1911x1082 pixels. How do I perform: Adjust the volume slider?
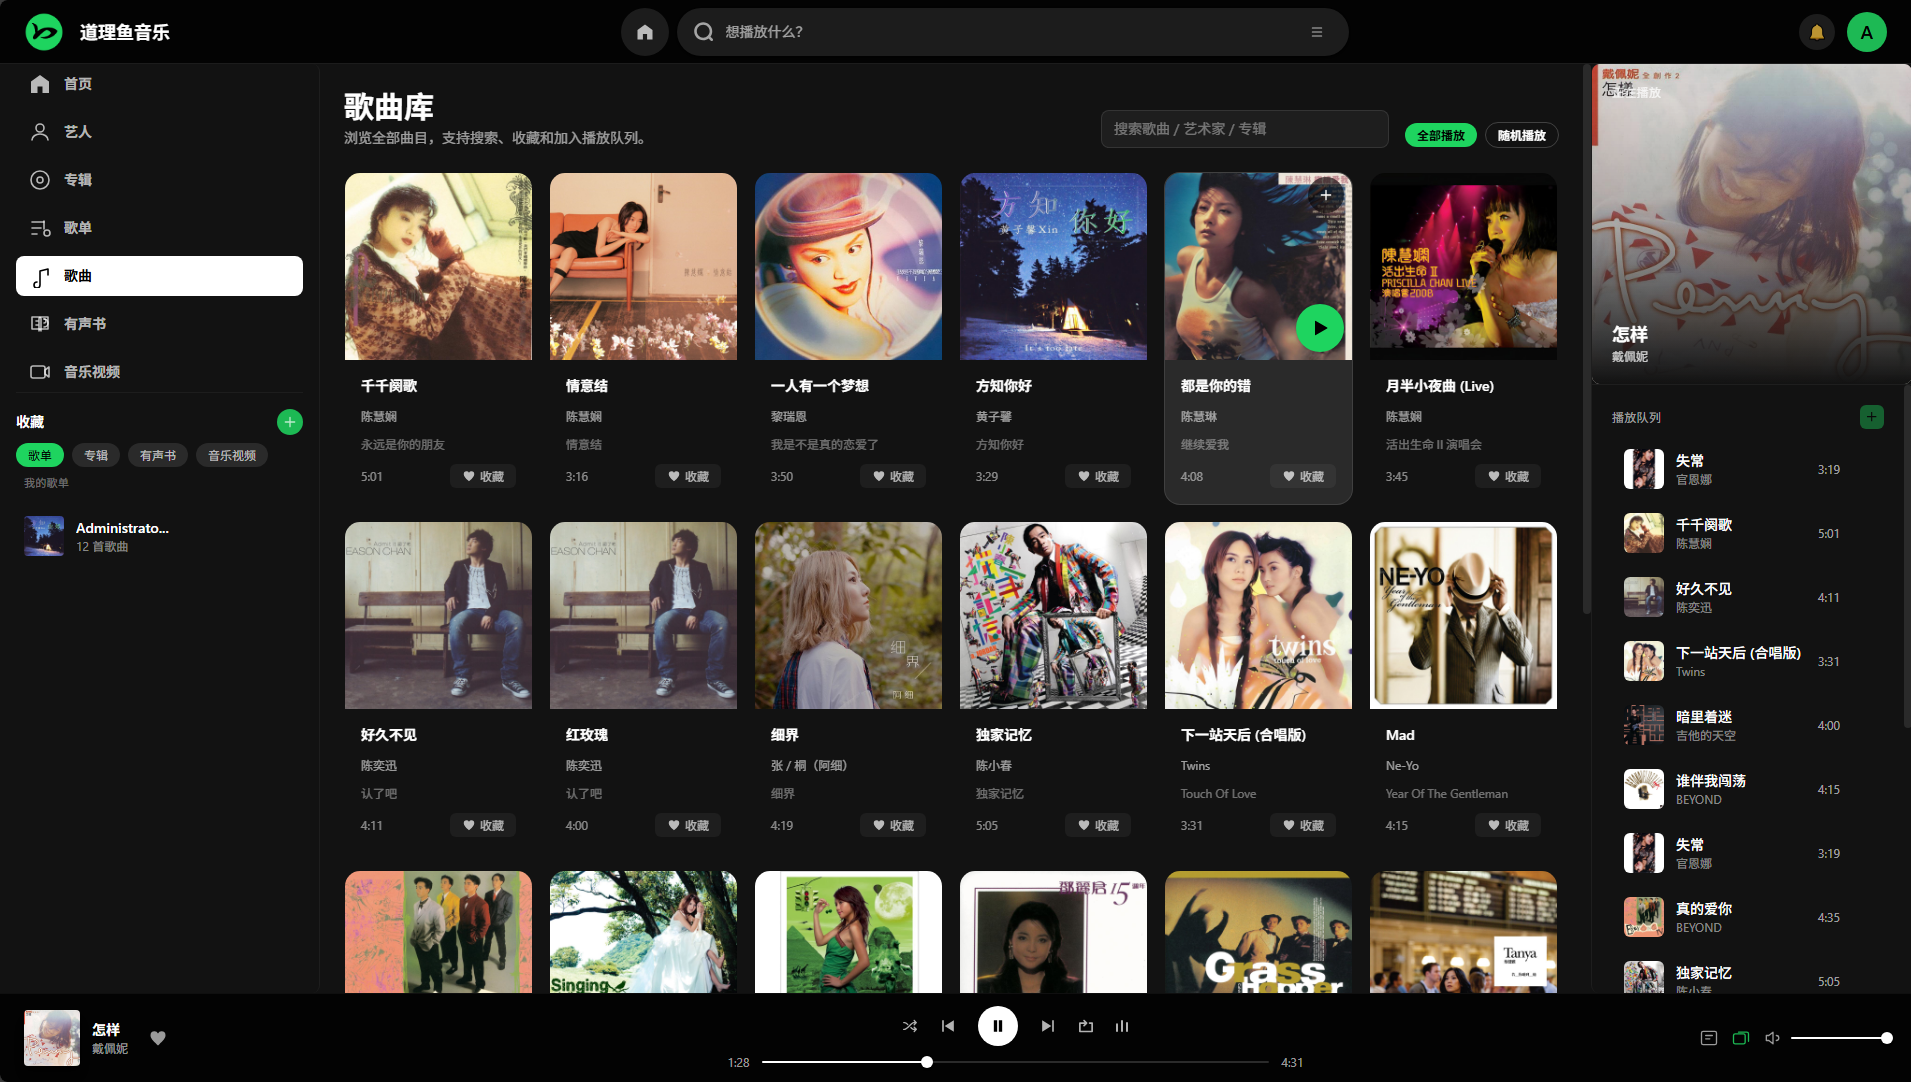click(1838, 1038)
